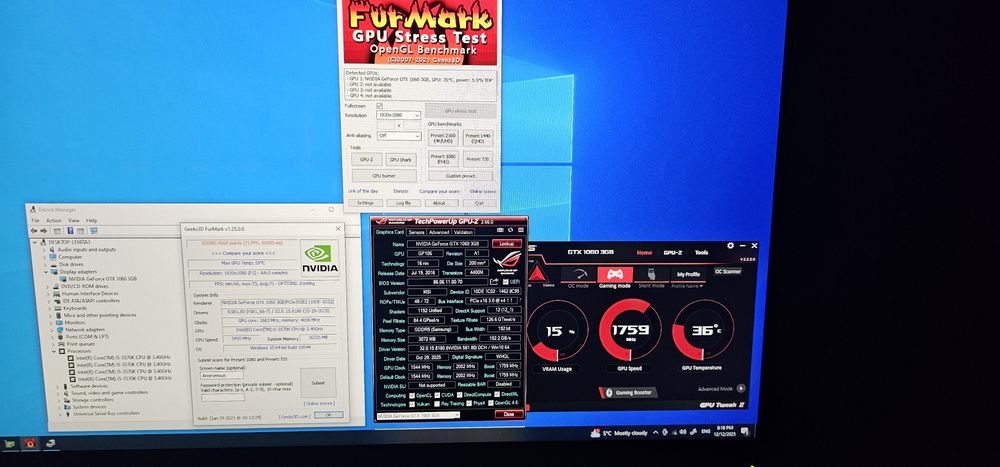The image size is (1000, 467).
Task: Toggle UEFI checkbox in GPU-Z
Action: point(506,282)
